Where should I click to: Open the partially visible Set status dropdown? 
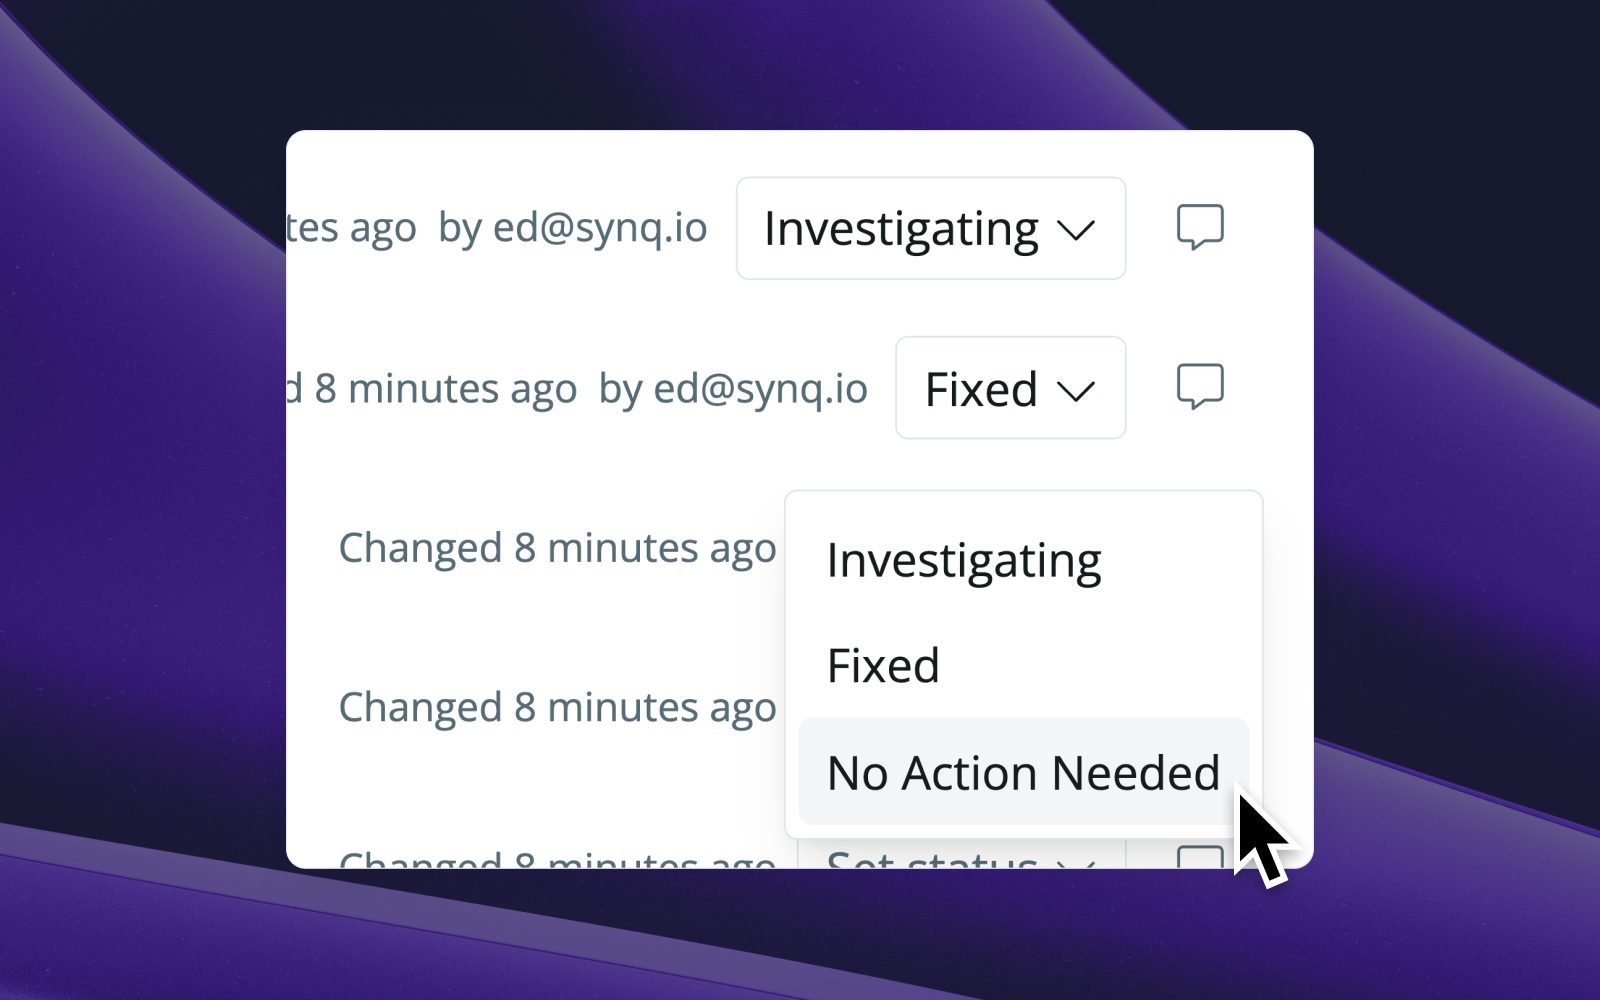(x=962, y=855)
